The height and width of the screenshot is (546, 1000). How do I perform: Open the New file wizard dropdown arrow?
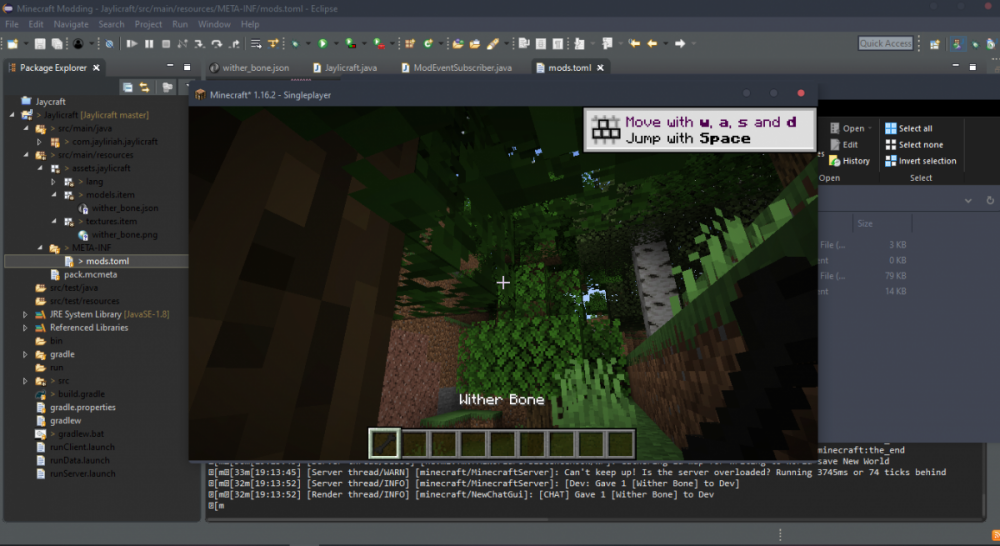tap(26, 43)
